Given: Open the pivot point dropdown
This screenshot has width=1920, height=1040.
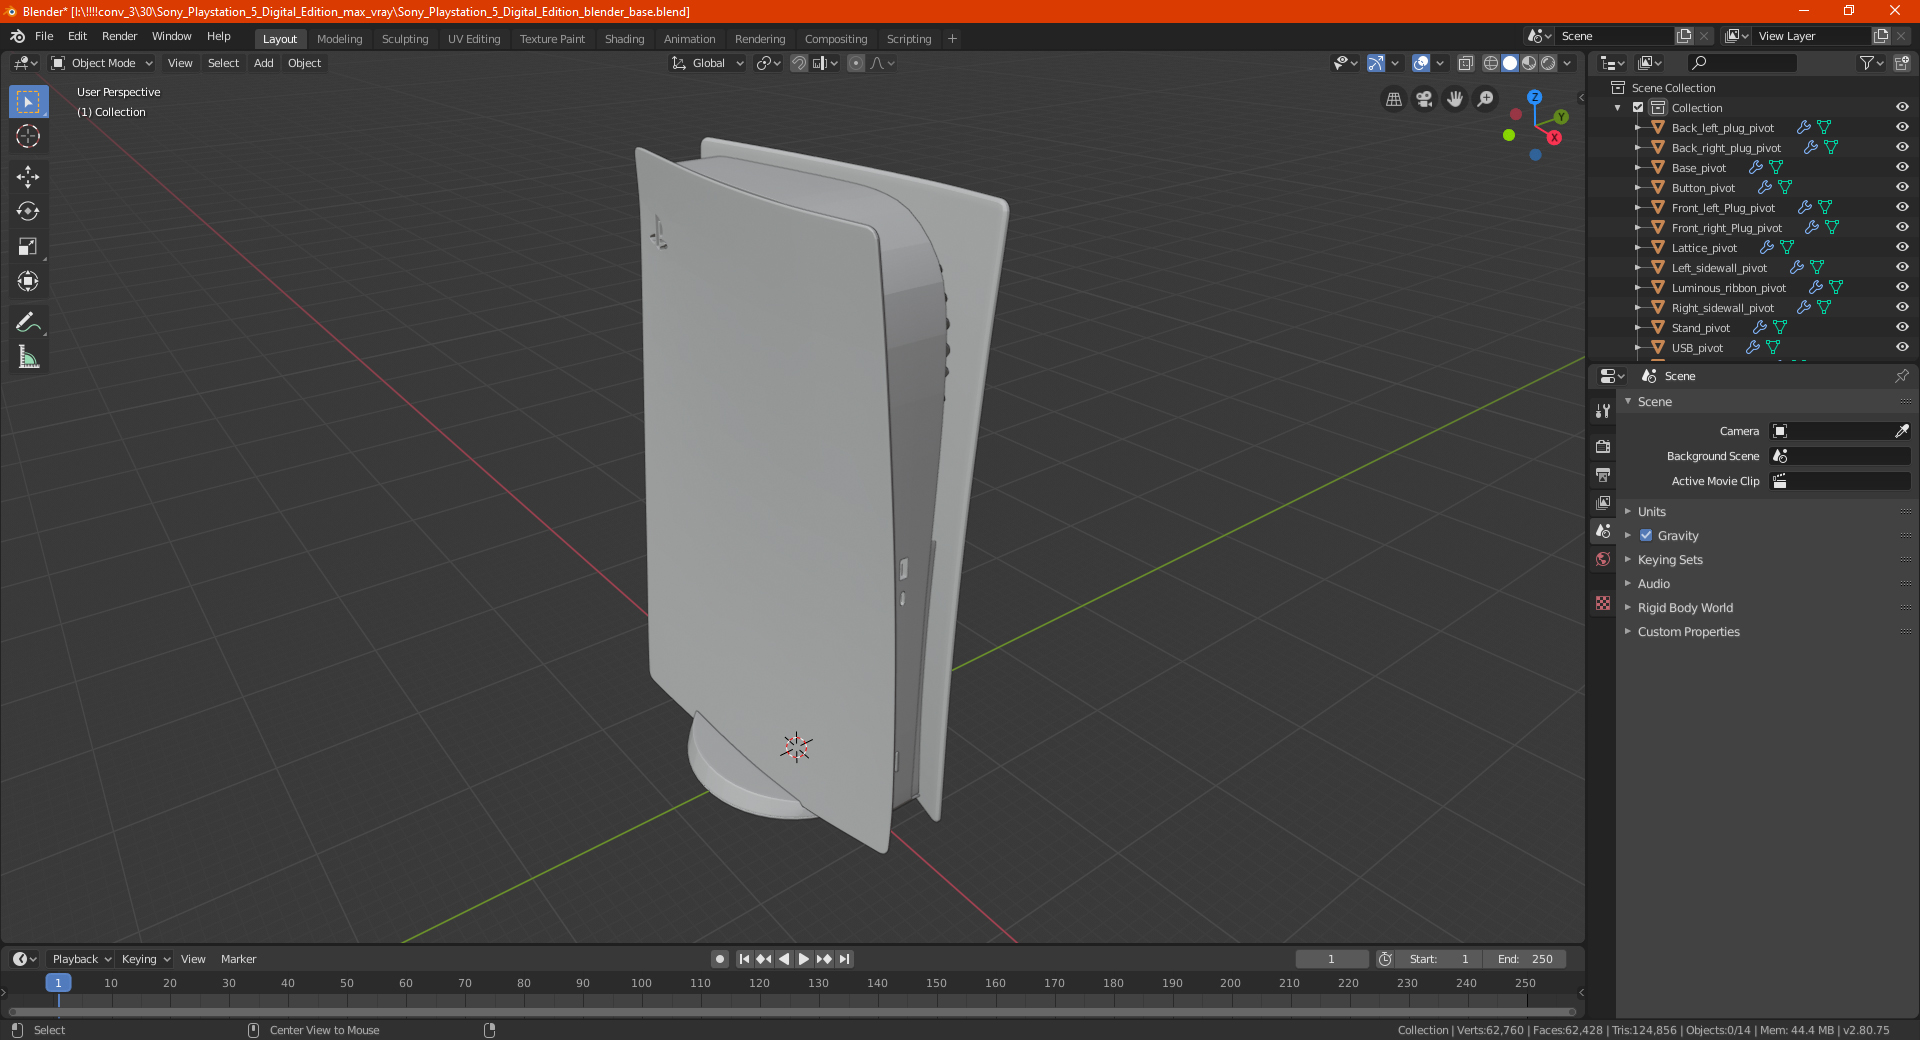Looking at the screenshot, I should [768, 63].
